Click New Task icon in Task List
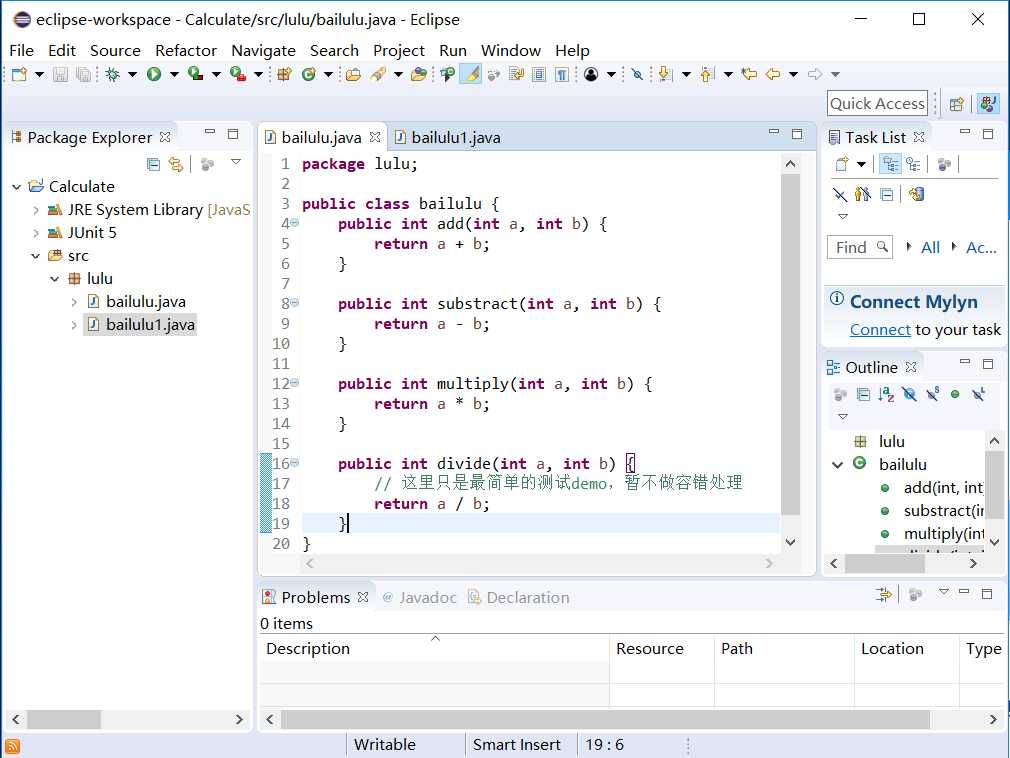The width and height of the screenshot is (1010, 758). click(x=841, y=164)
